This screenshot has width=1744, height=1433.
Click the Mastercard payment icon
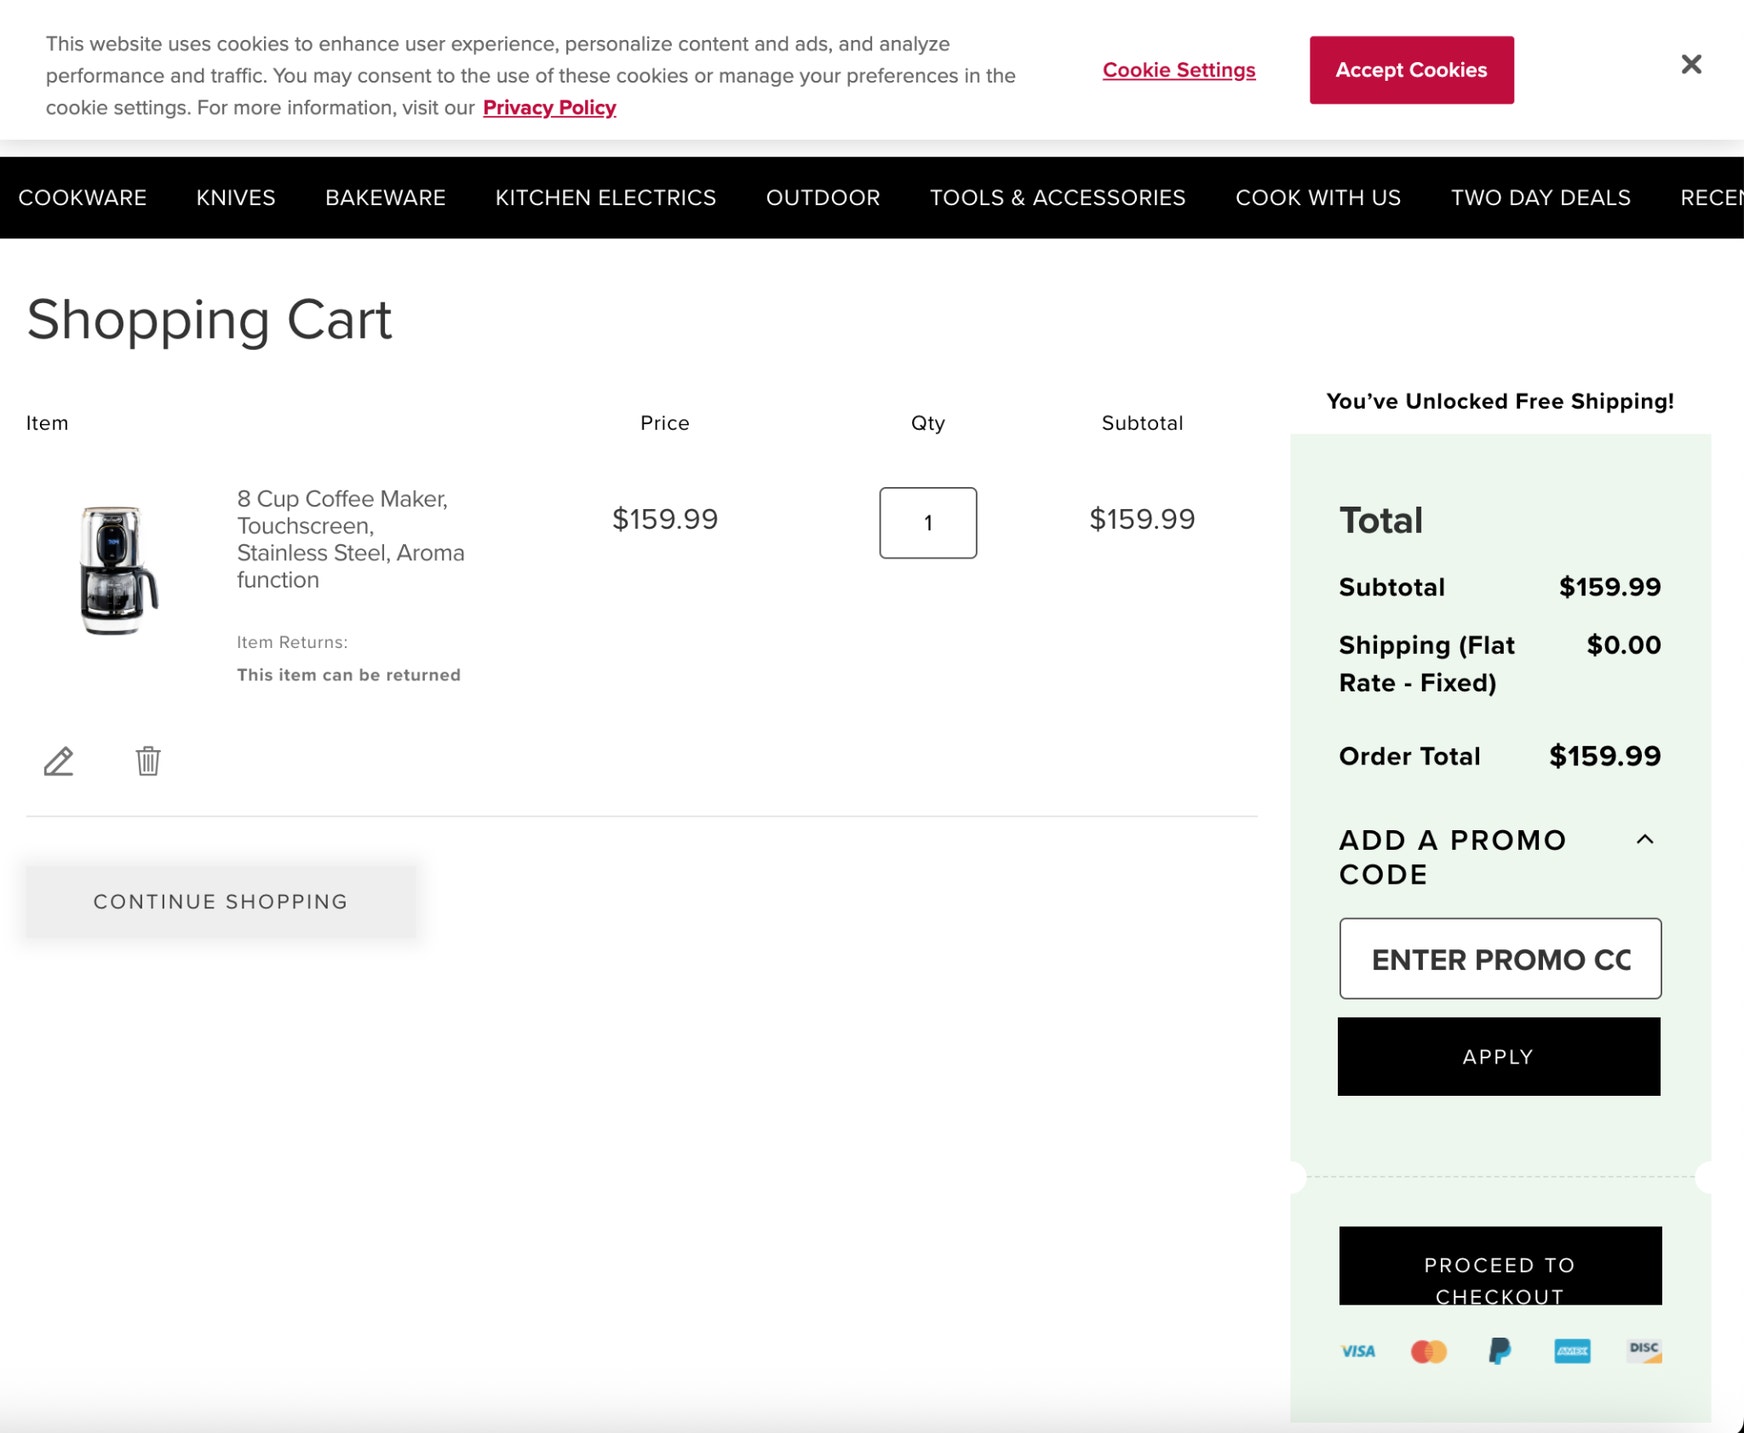[1428, 1351]
